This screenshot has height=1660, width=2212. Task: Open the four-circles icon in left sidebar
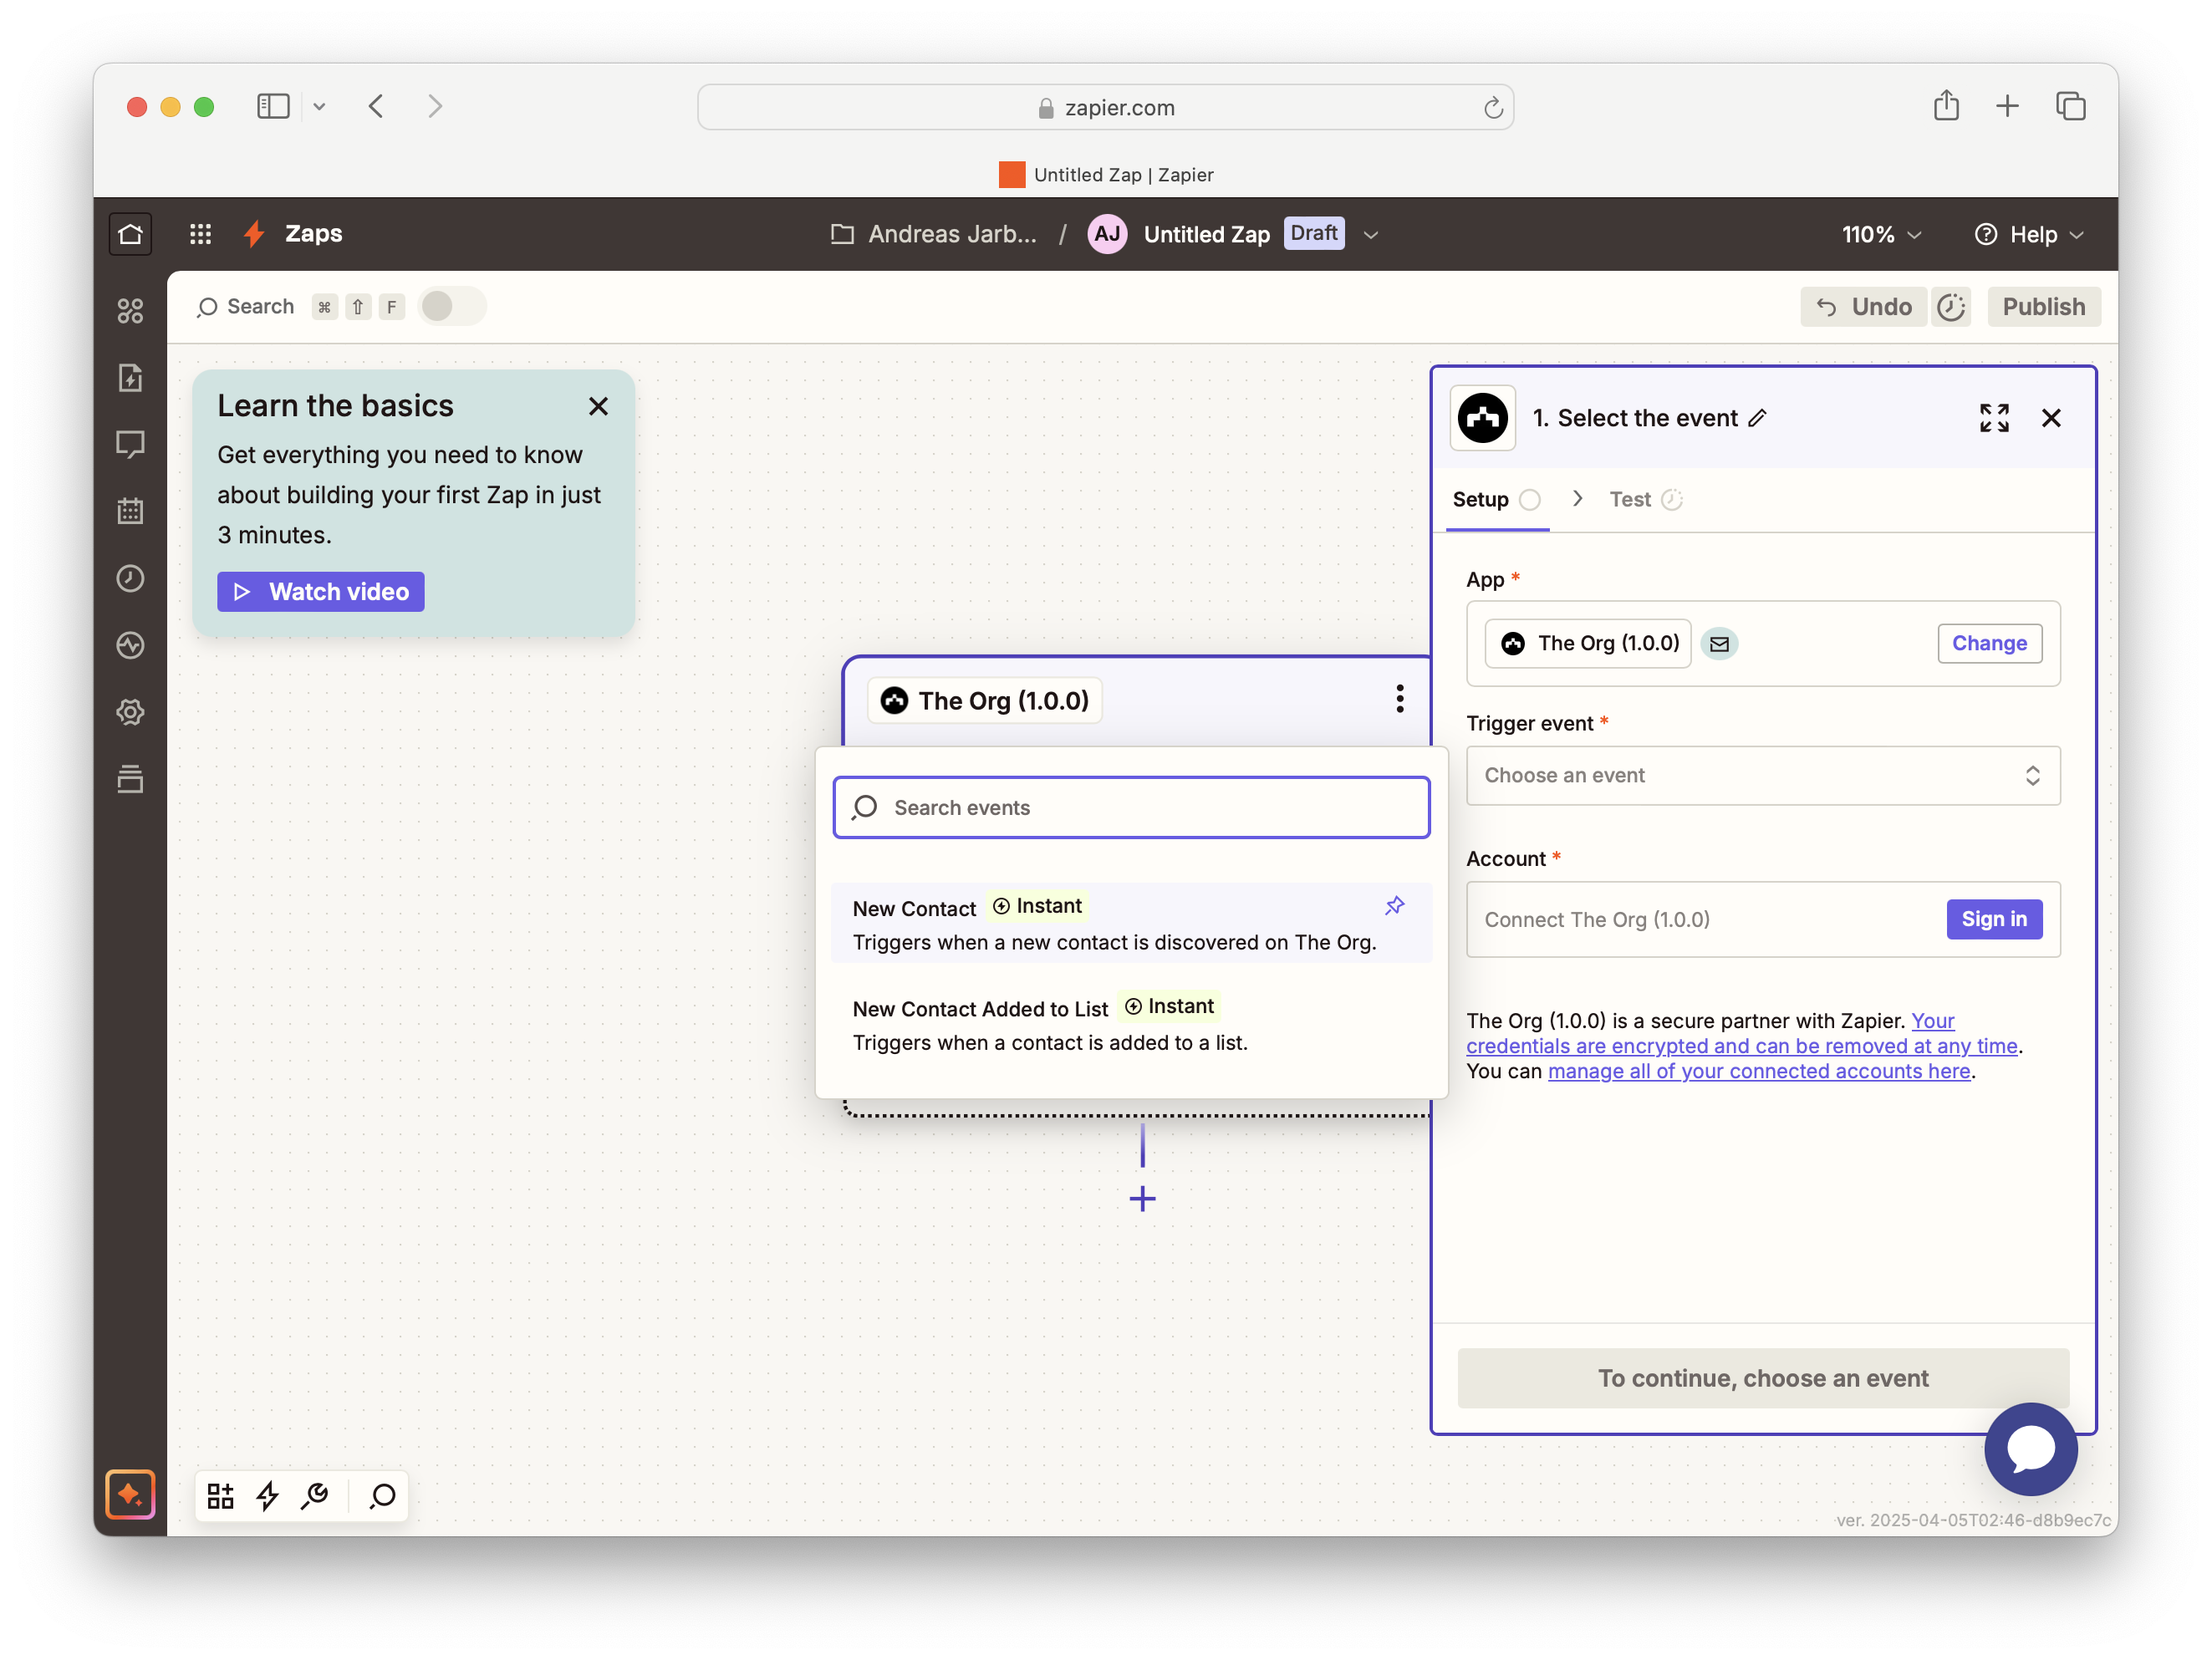pyautogui.click(x=130, y=311)
